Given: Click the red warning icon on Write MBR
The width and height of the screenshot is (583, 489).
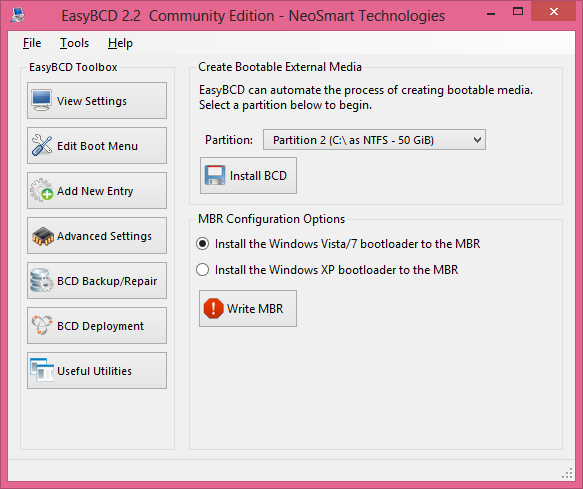Looking at the screenshot, I should [213, 308].
